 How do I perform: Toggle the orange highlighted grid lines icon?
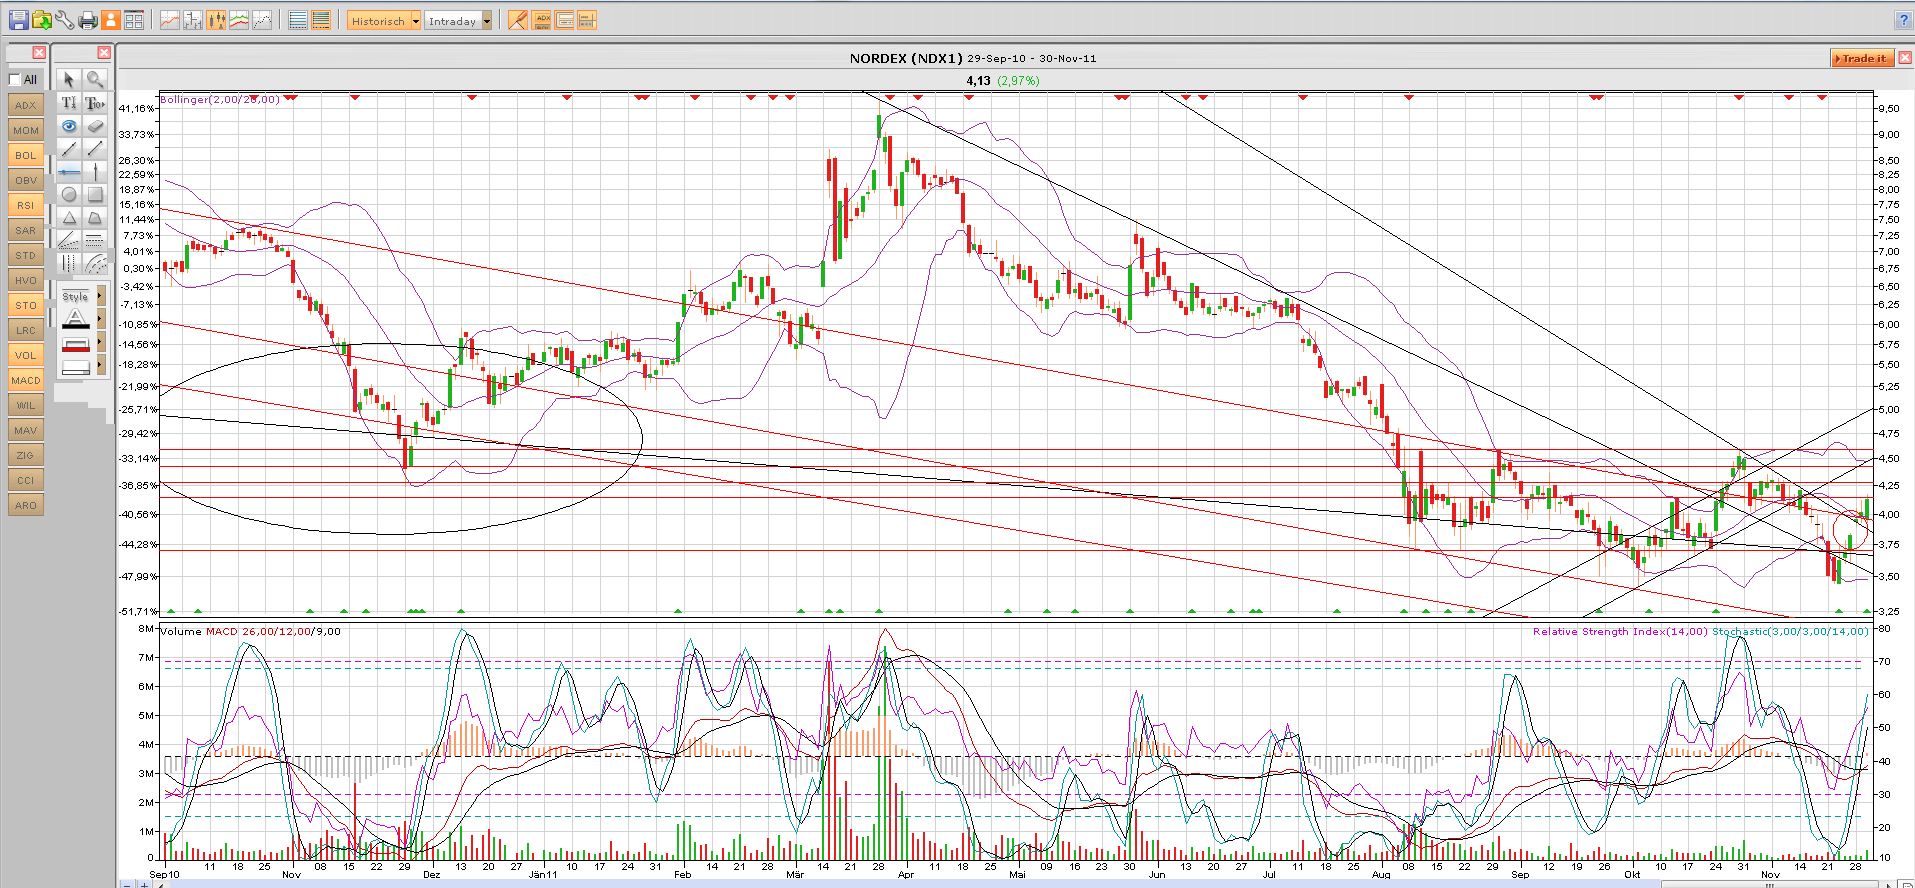click(321, 20)
